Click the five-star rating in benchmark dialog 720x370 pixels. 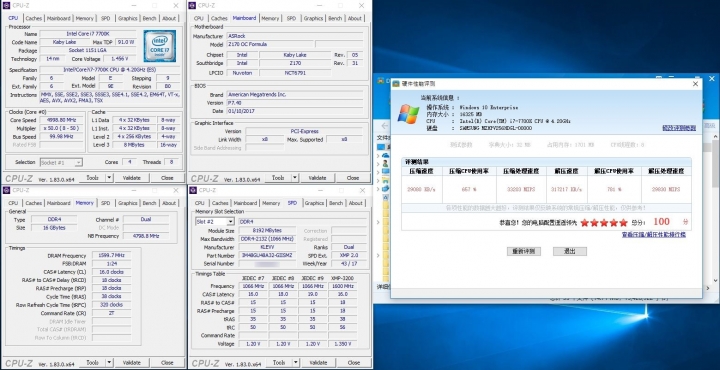604,223
